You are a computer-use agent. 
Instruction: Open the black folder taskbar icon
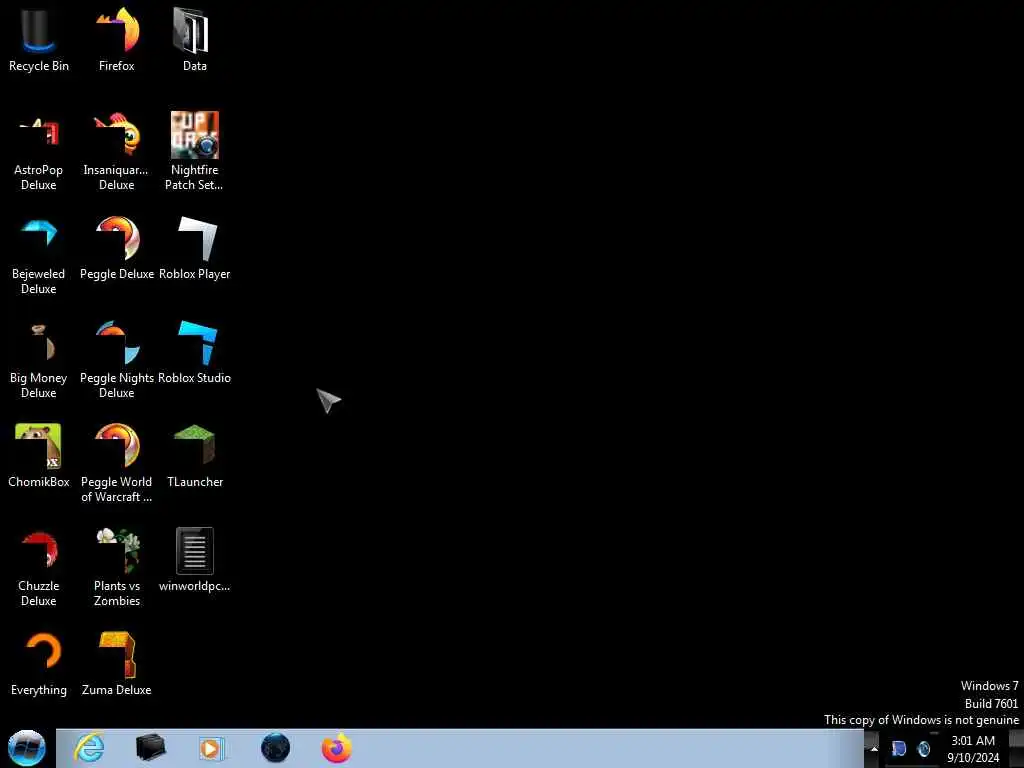[x=150, y=748]
